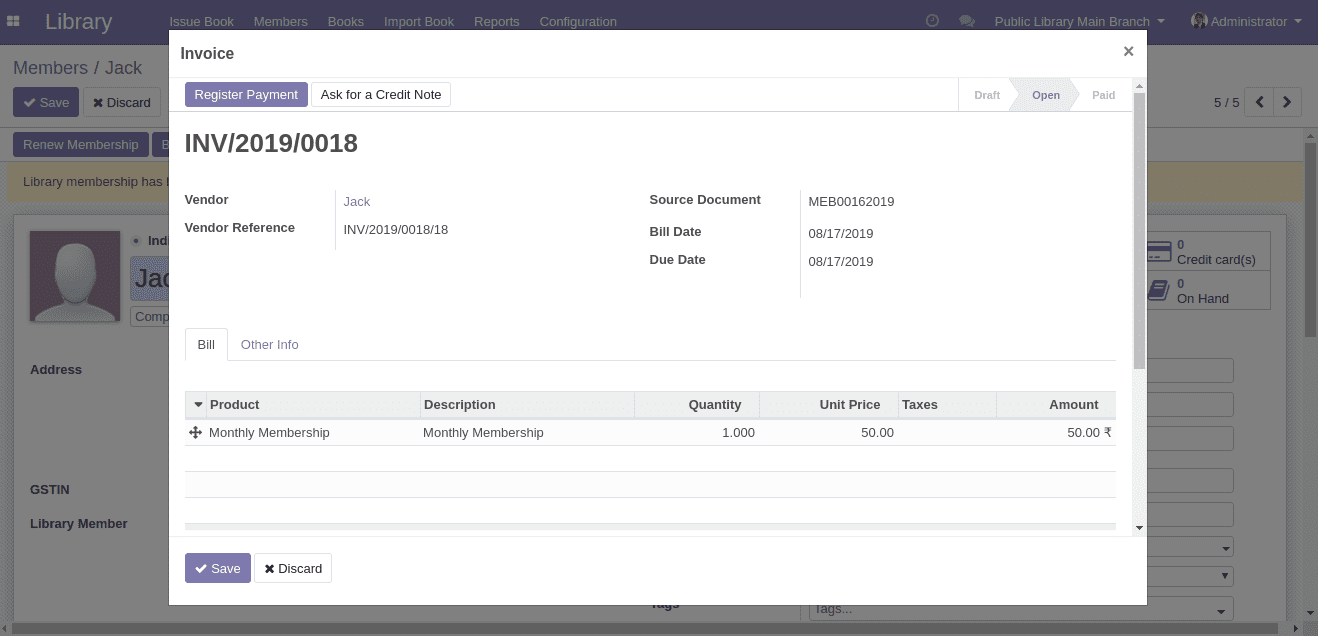Image resolution: width=1318 pixels, height=636 pixels.
Task: Click the Monthly Membership product cell
Action: 313,433
